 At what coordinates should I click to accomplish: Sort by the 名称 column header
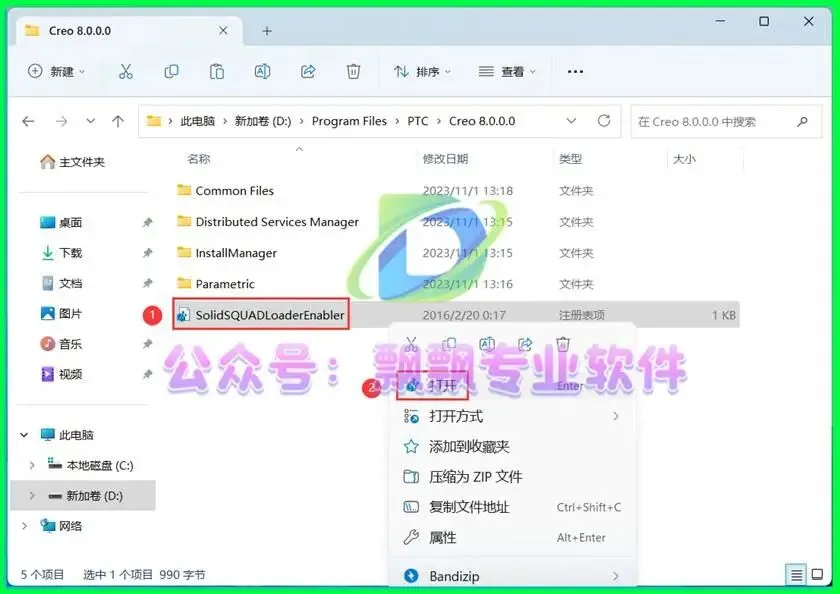click(x=199, y=159)
